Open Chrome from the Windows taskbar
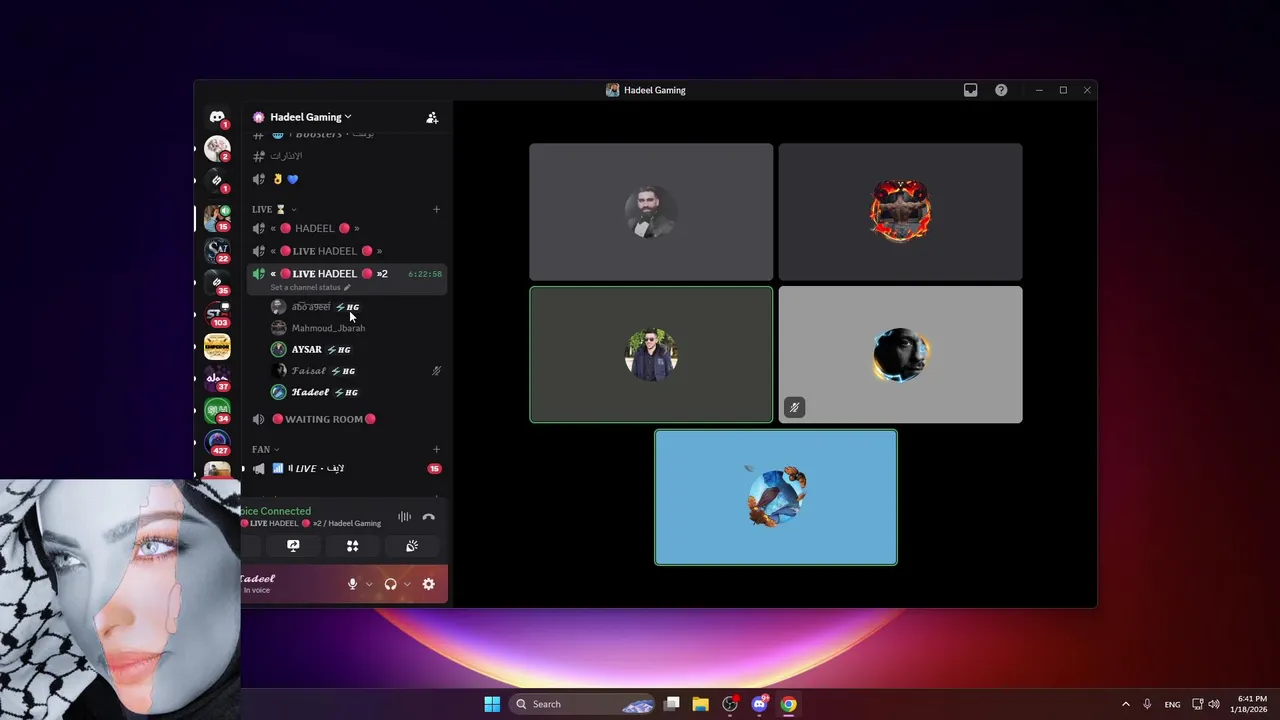 (788, 704)
